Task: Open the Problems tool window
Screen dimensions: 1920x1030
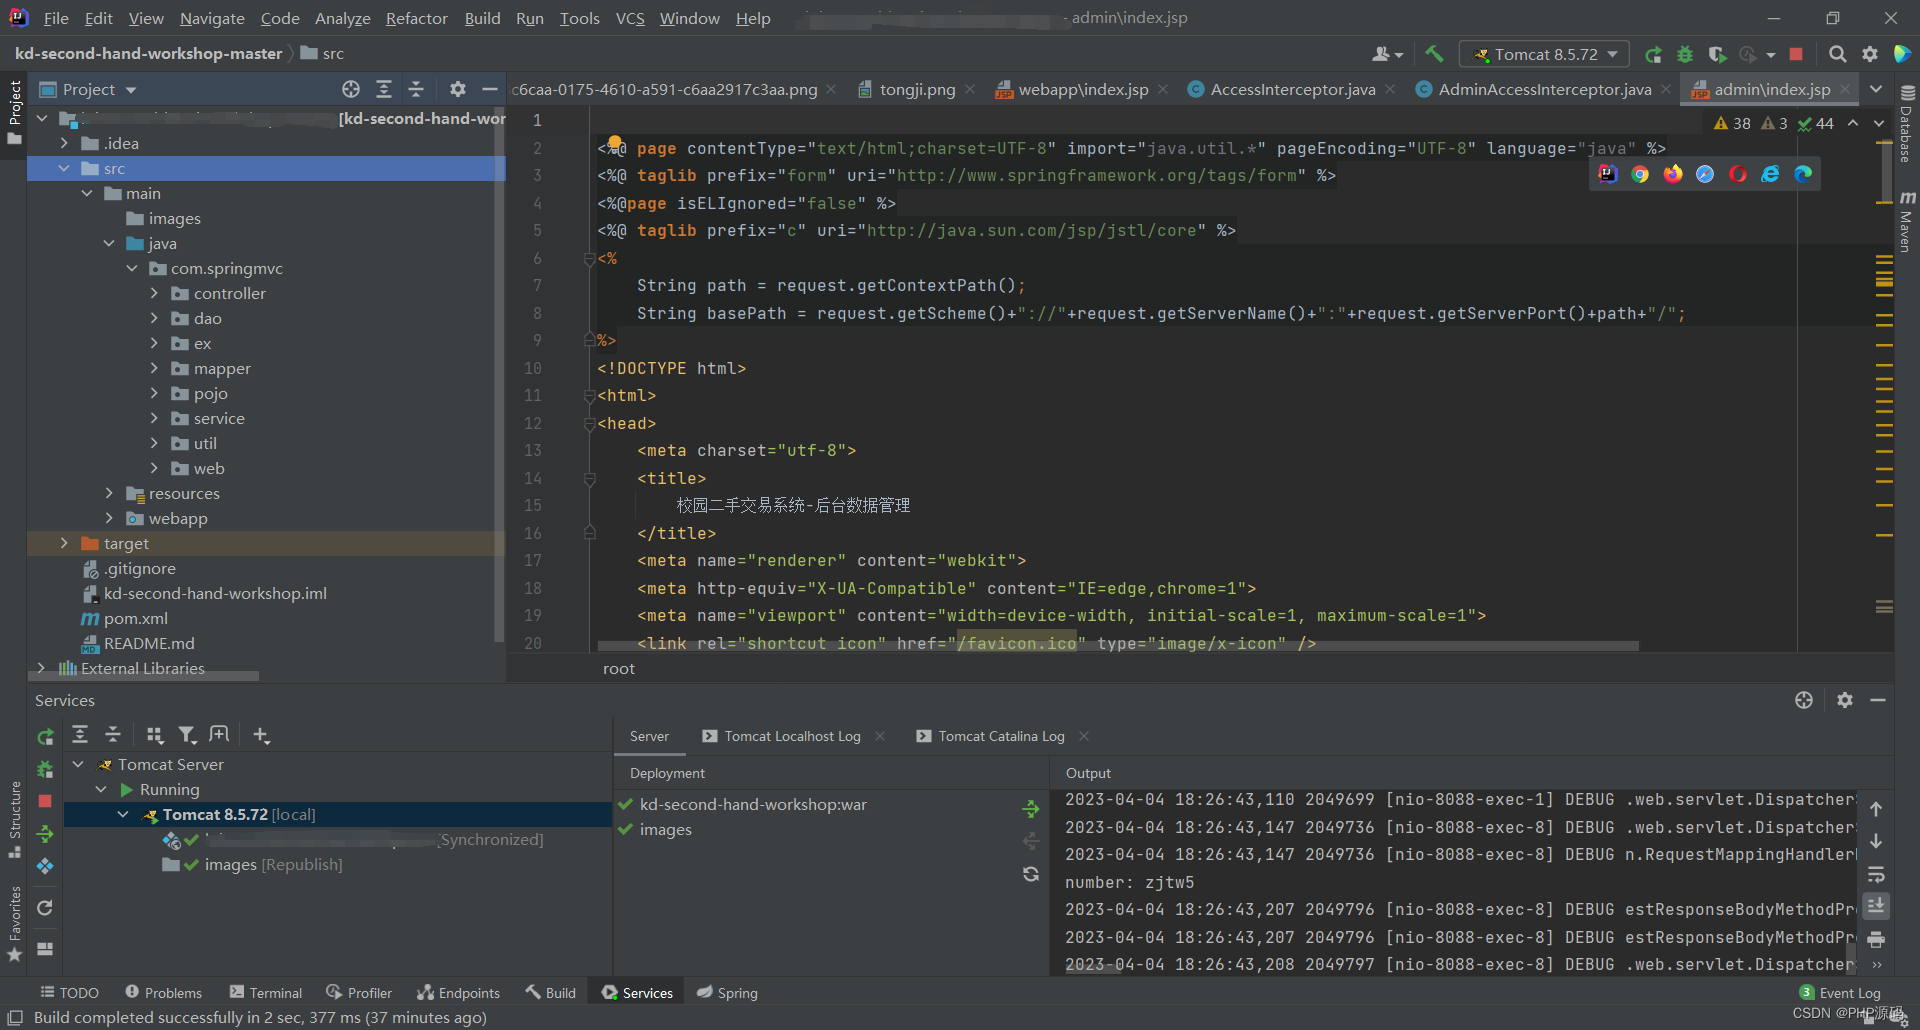Action: 163,993
